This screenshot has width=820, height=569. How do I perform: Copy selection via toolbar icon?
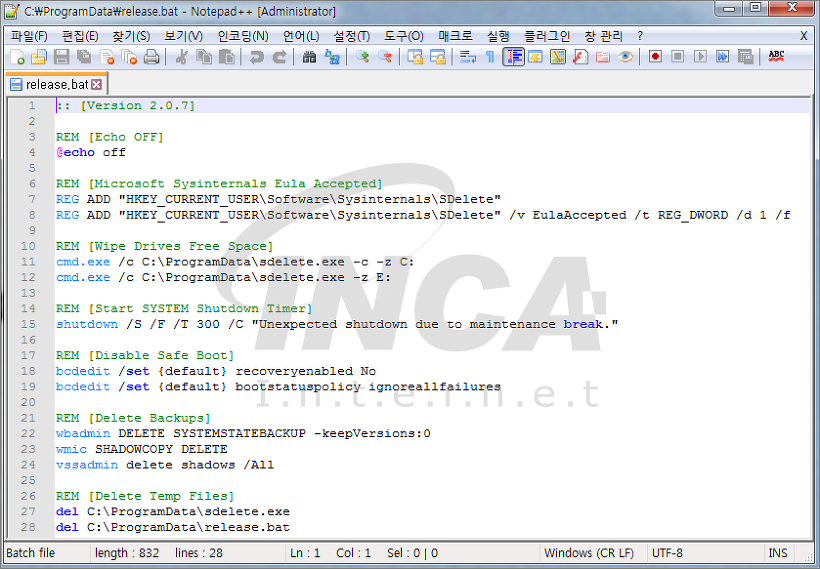[204, 56]
